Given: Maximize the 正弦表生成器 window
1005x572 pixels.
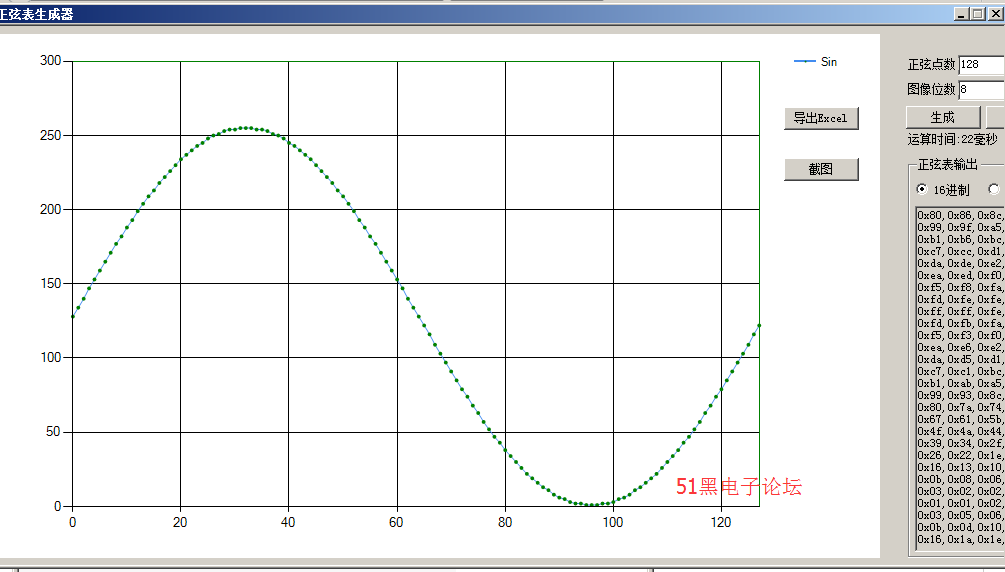Looking at the screenshot, I should (x=977, y=13).
